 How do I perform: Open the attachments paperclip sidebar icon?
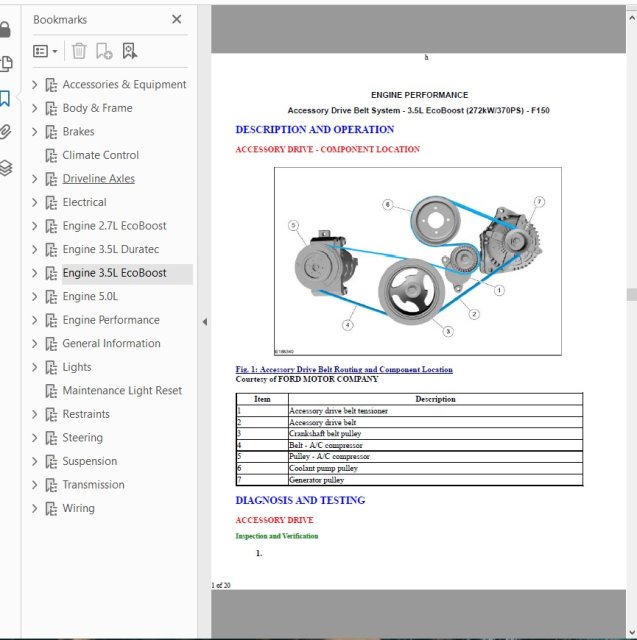tap(5, 132)
